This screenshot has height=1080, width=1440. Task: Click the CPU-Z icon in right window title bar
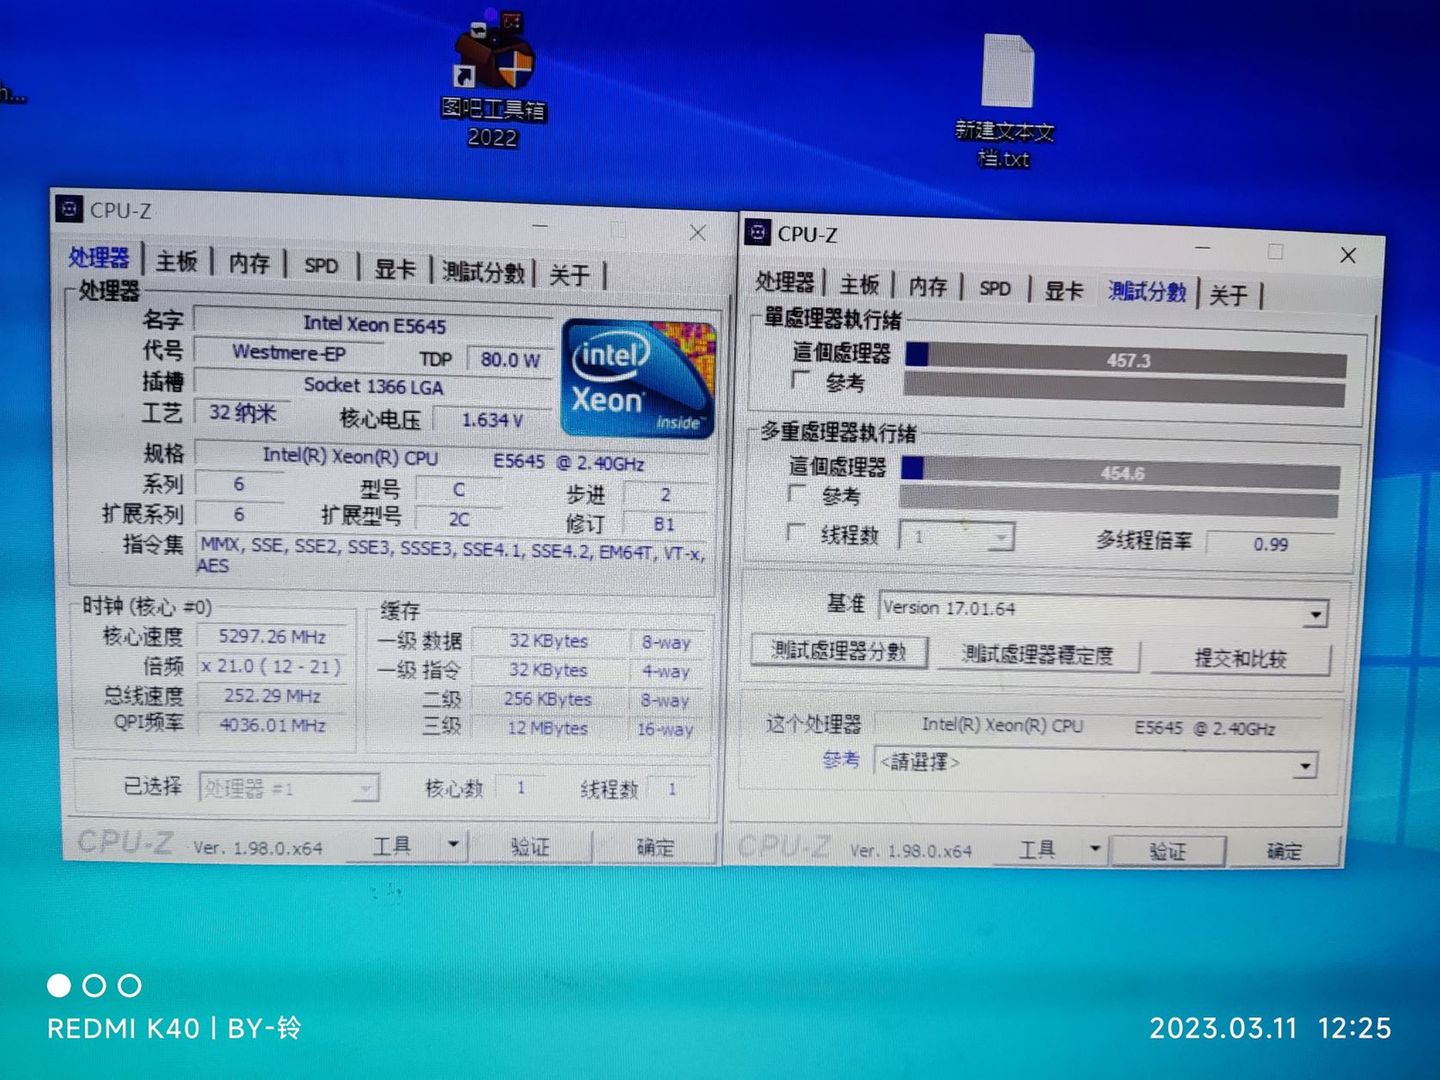[x=758, y=233]
